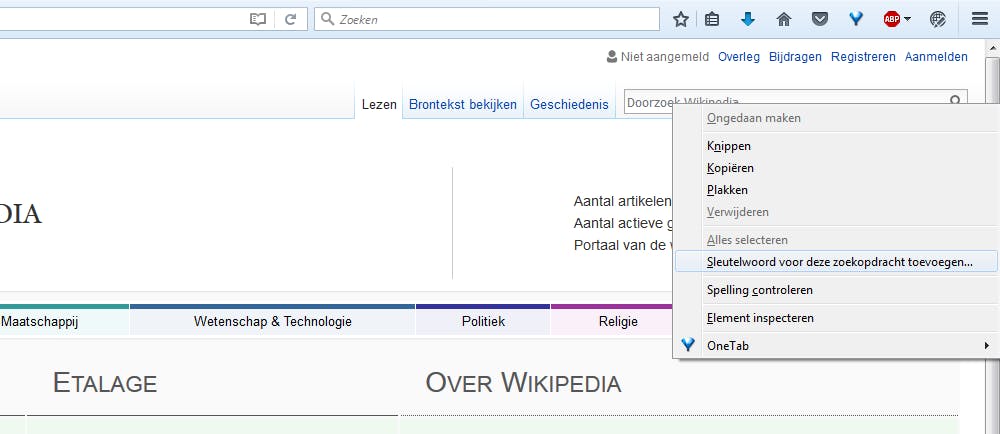Click the OneTab icon in context menu
Image resolution: width=1000 pixels, height=434 pixels.
coord(688,345)
